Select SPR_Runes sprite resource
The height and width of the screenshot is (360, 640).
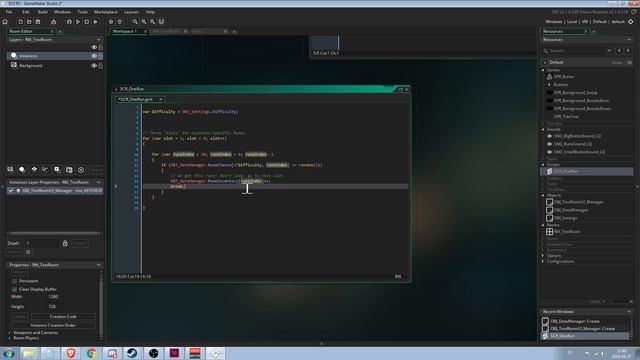(x=564, y=77)
